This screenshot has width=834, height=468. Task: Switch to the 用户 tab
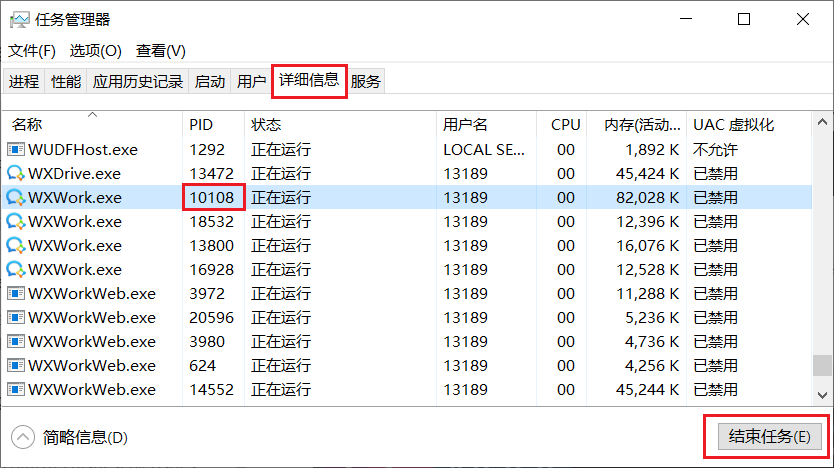click(x=252, y=81)
